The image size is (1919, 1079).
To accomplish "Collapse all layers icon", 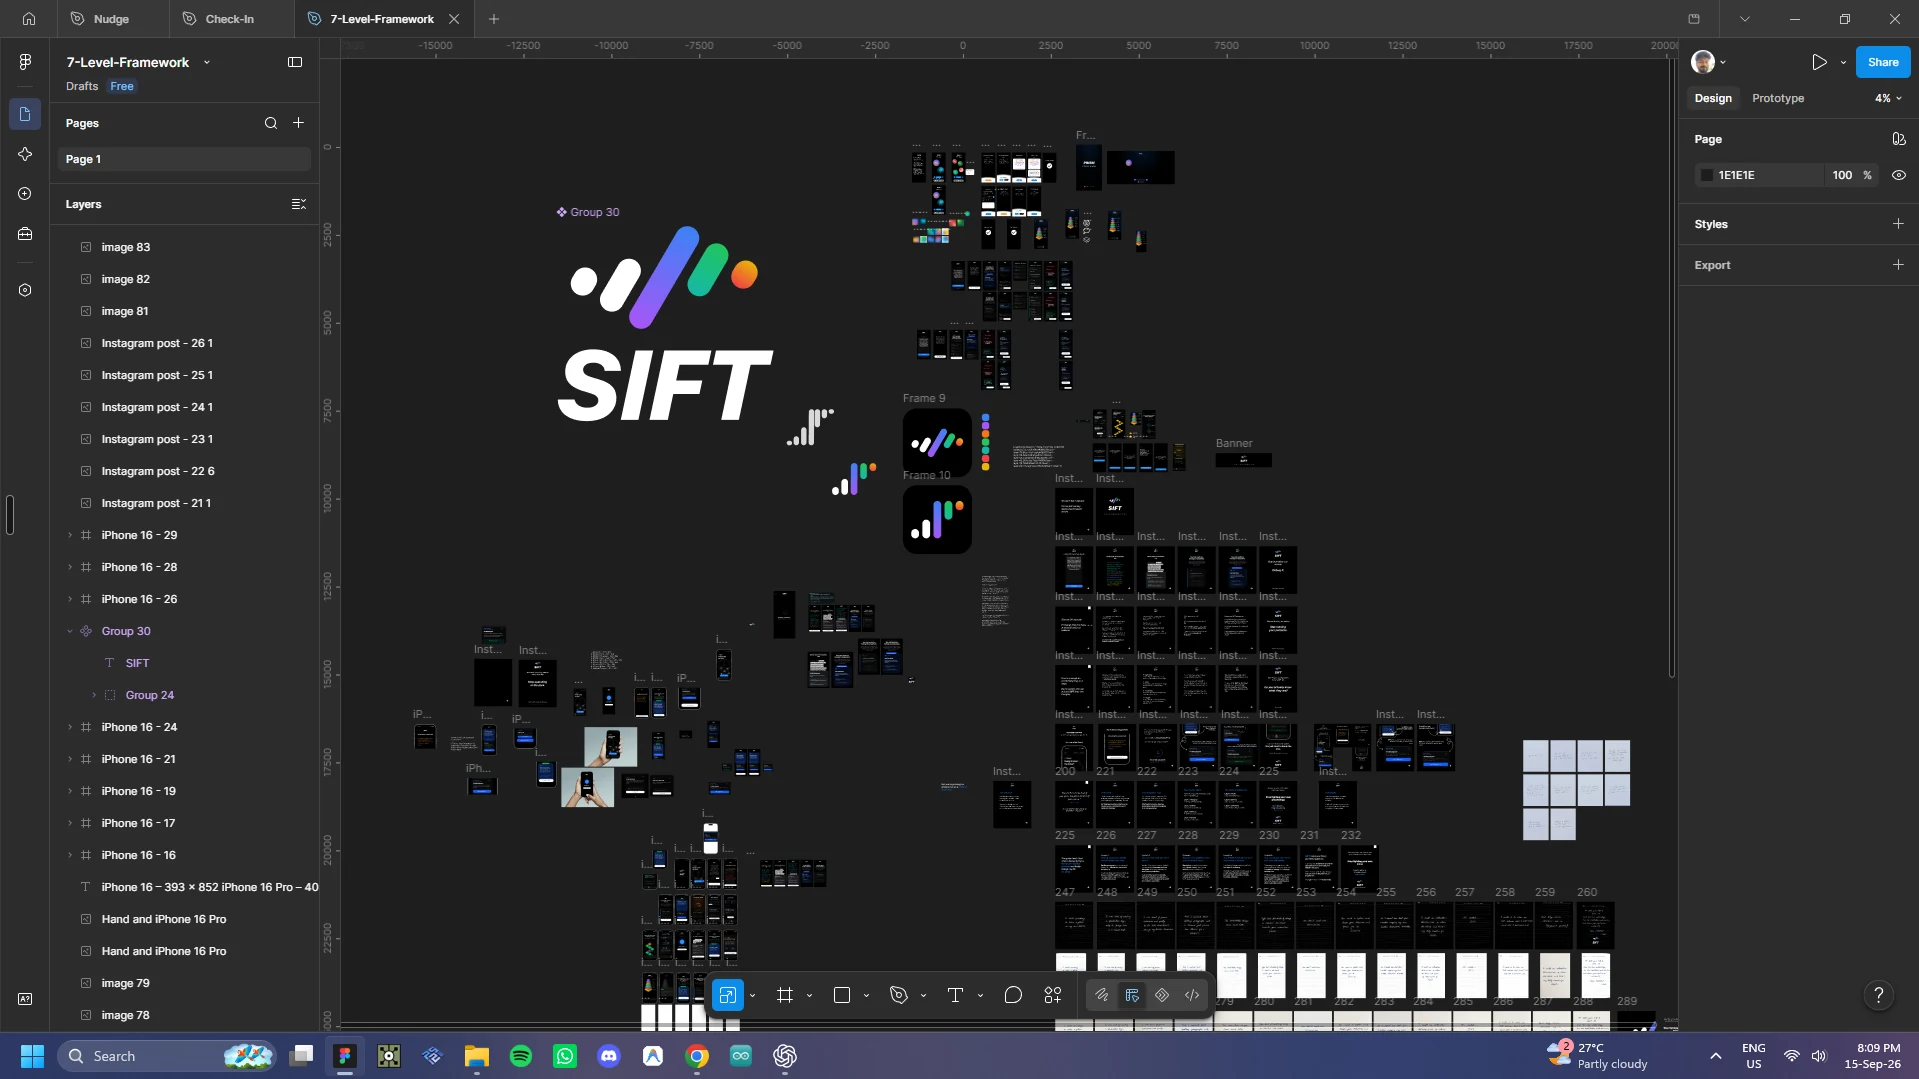I will [x=298, y=204].
